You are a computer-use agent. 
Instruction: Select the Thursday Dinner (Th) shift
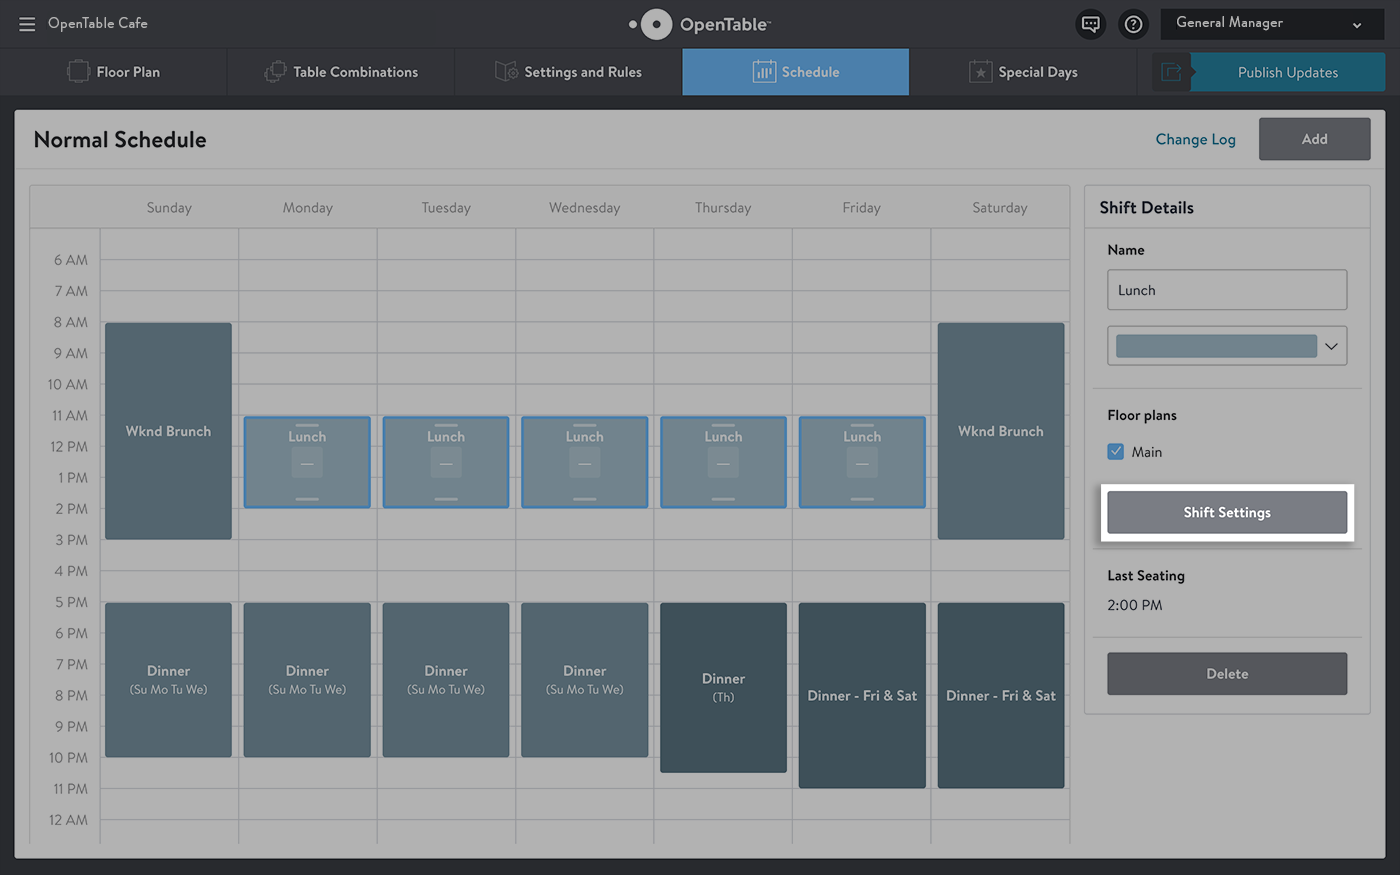tap(723, 687)
